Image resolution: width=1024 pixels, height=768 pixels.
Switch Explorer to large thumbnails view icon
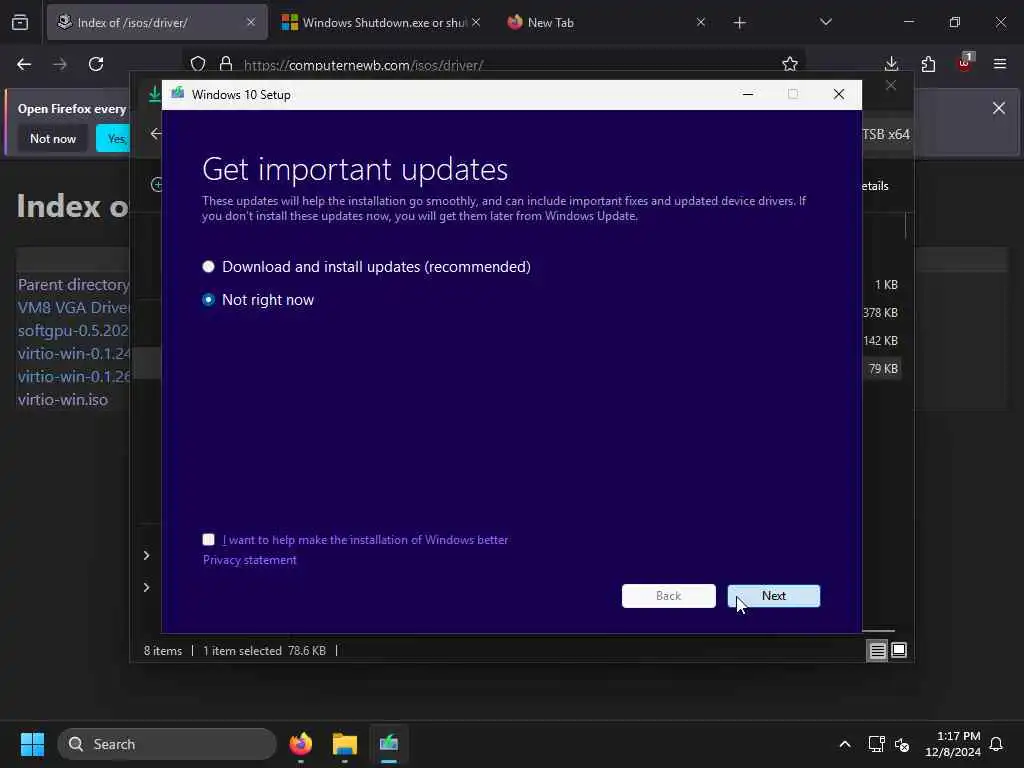[899, 650]
